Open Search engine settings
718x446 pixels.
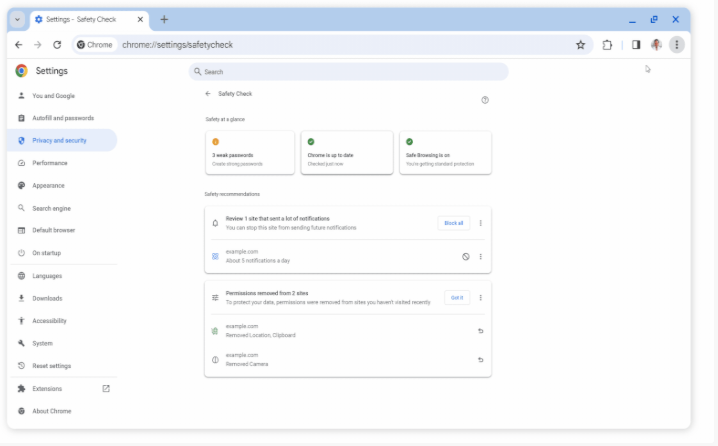(62, 208)
